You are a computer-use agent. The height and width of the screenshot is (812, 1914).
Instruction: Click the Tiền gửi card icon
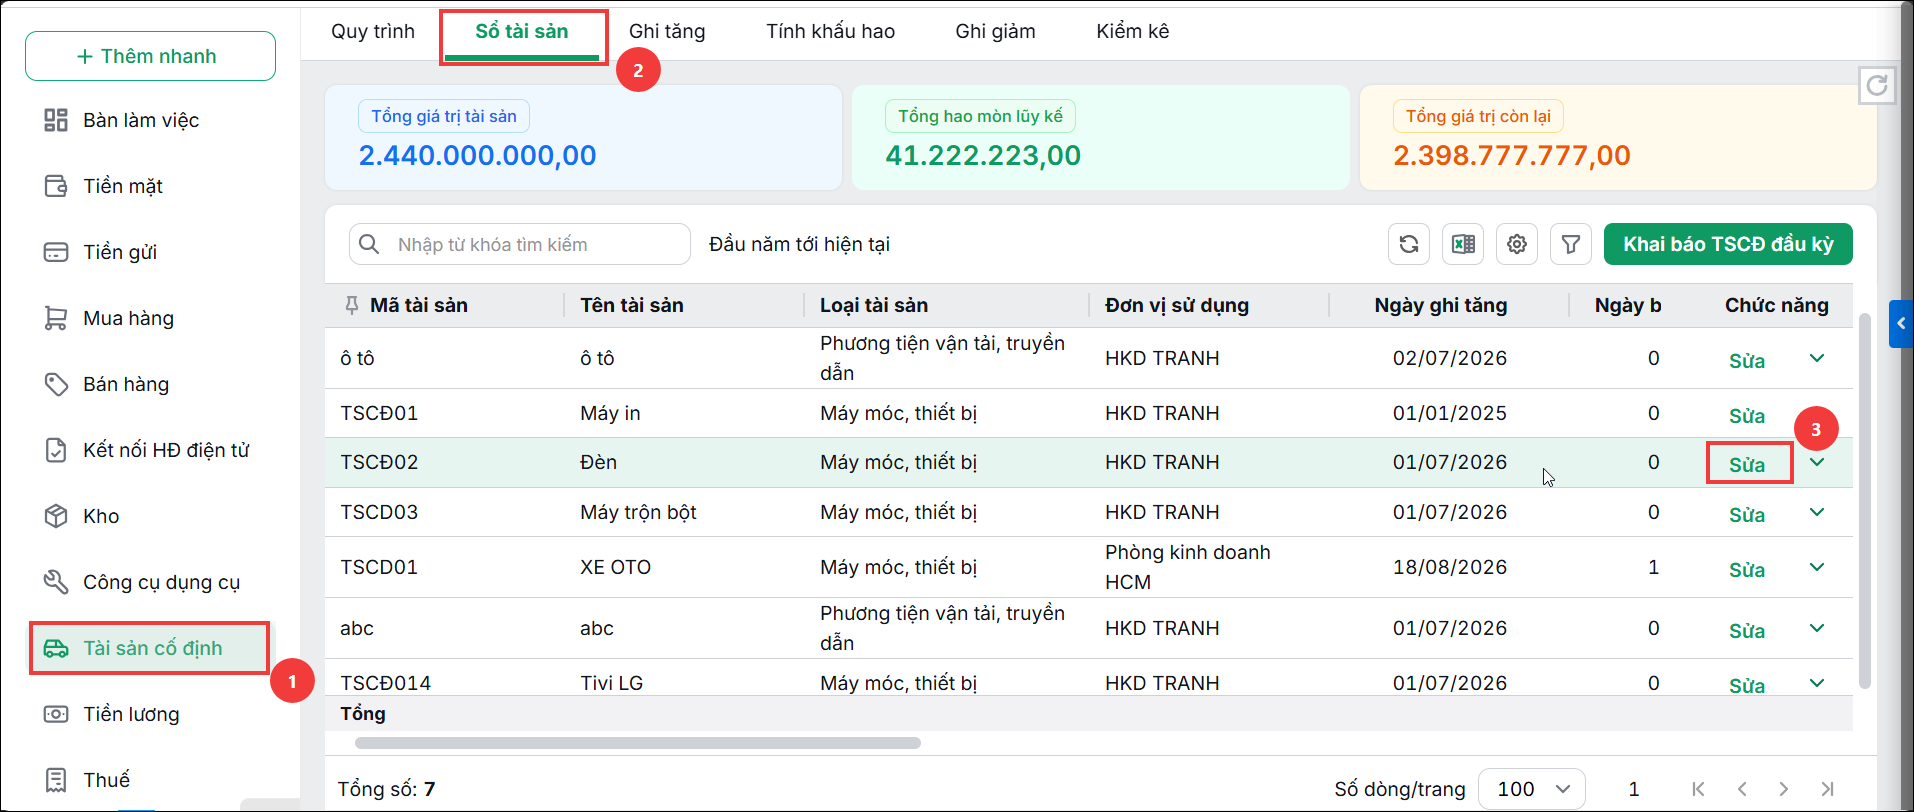pos(56,252)
